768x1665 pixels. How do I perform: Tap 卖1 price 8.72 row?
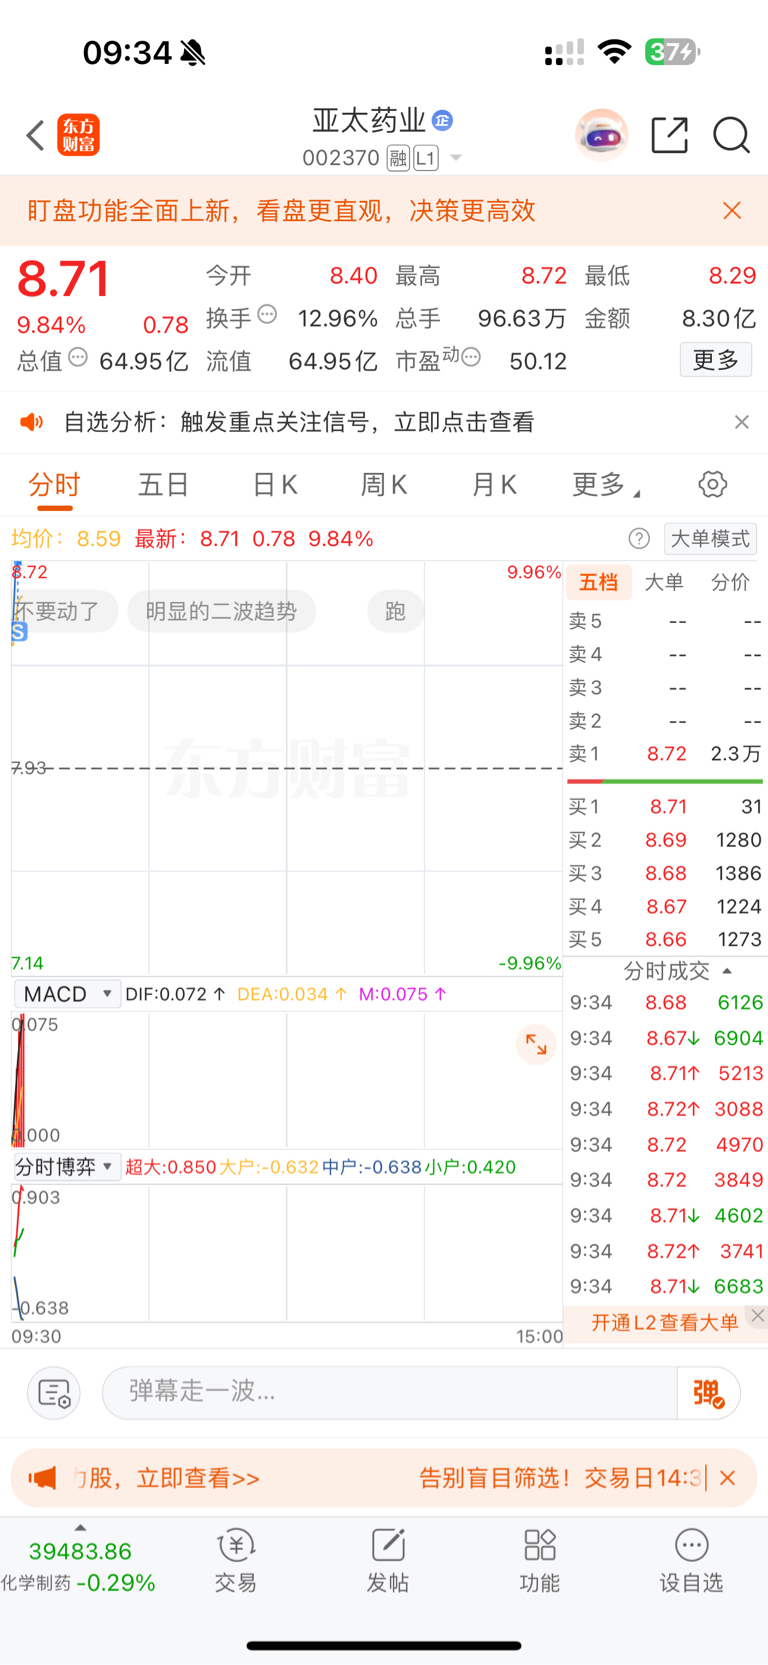(x=665, y=754)
